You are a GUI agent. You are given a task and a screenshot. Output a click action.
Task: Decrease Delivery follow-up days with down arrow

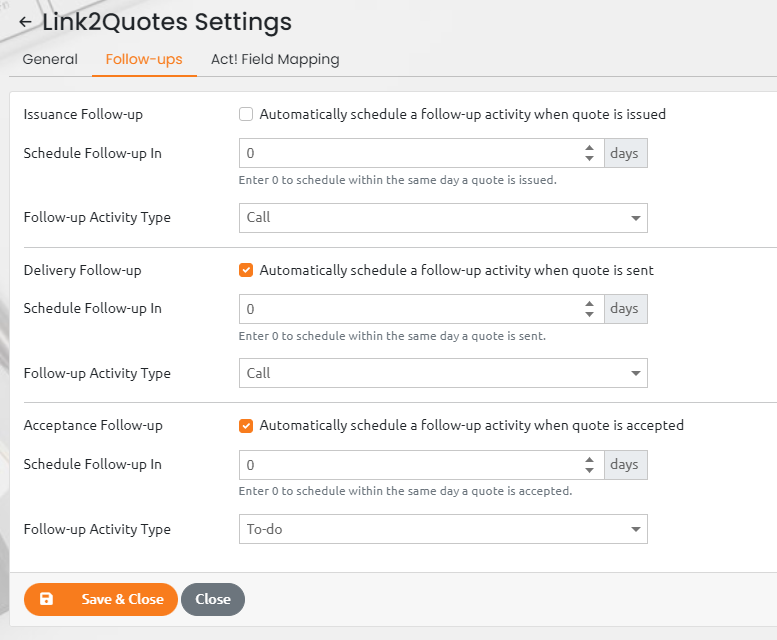pos(589,315)
